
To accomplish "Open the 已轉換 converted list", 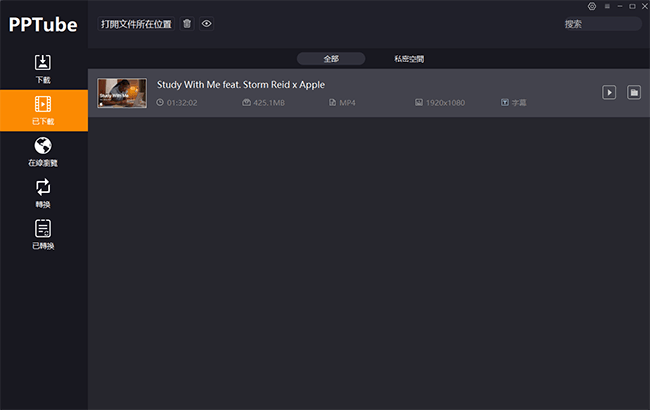I will [43, 234].
